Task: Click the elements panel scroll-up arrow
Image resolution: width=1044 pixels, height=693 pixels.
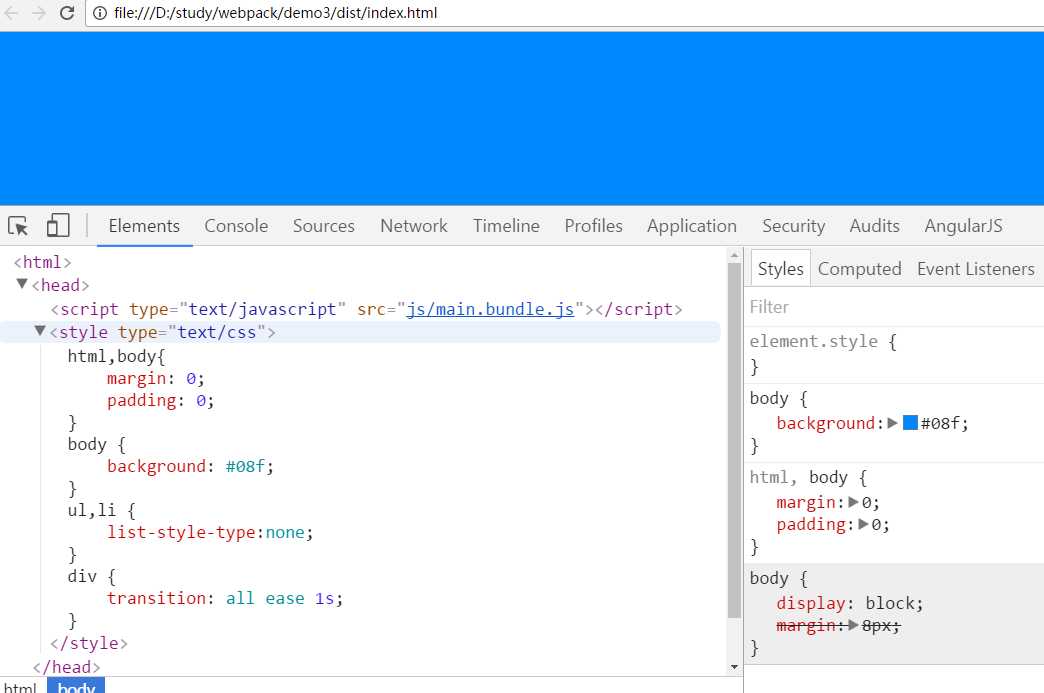Action: click(x=734, y=255)
